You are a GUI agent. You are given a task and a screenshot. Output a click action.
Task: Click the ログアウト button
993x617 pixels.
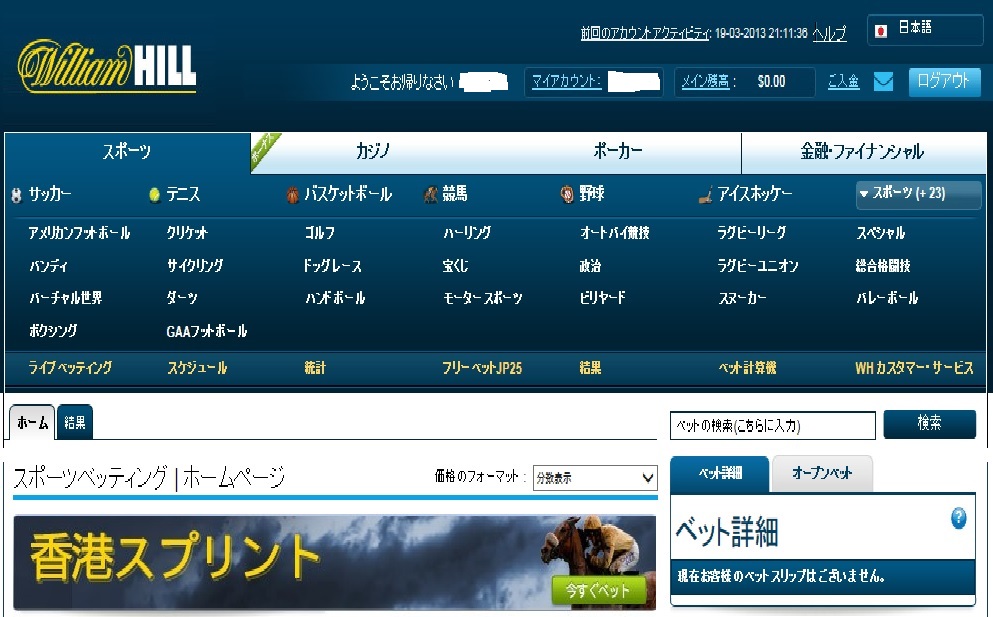[944, 82]
